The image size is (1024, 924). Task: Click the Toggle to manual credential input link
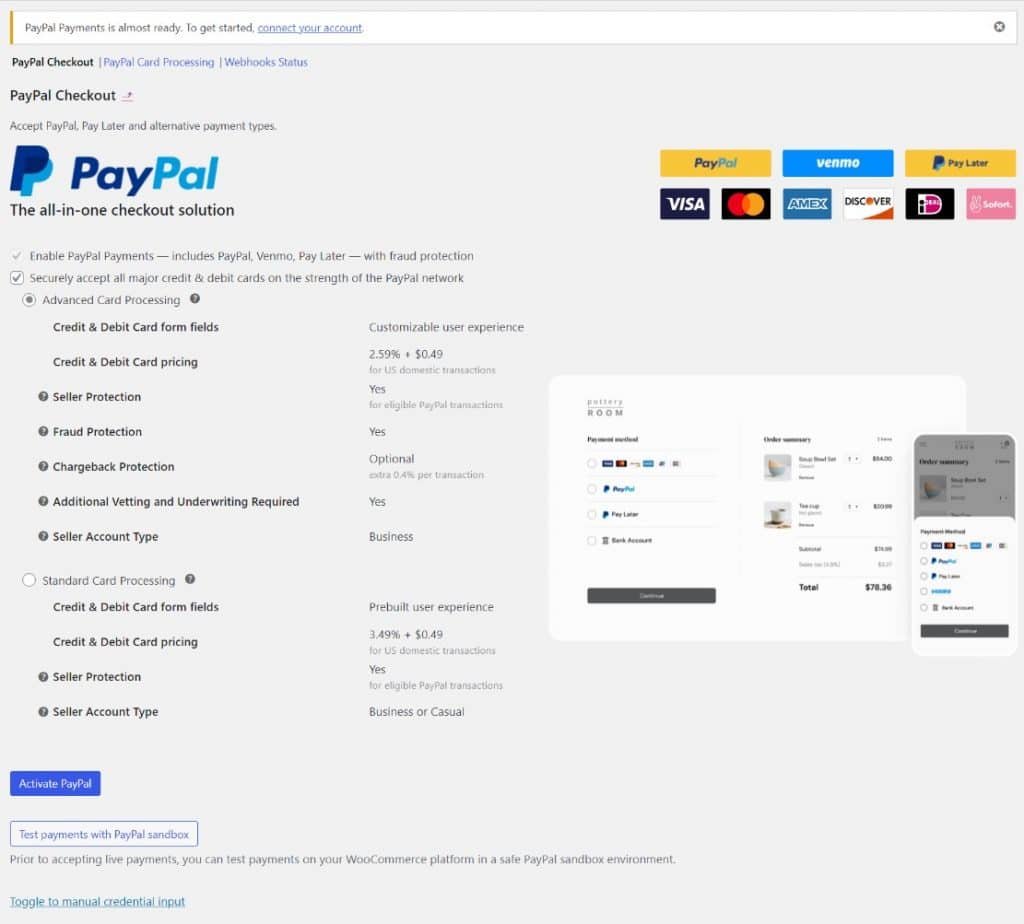pos(97,901)
